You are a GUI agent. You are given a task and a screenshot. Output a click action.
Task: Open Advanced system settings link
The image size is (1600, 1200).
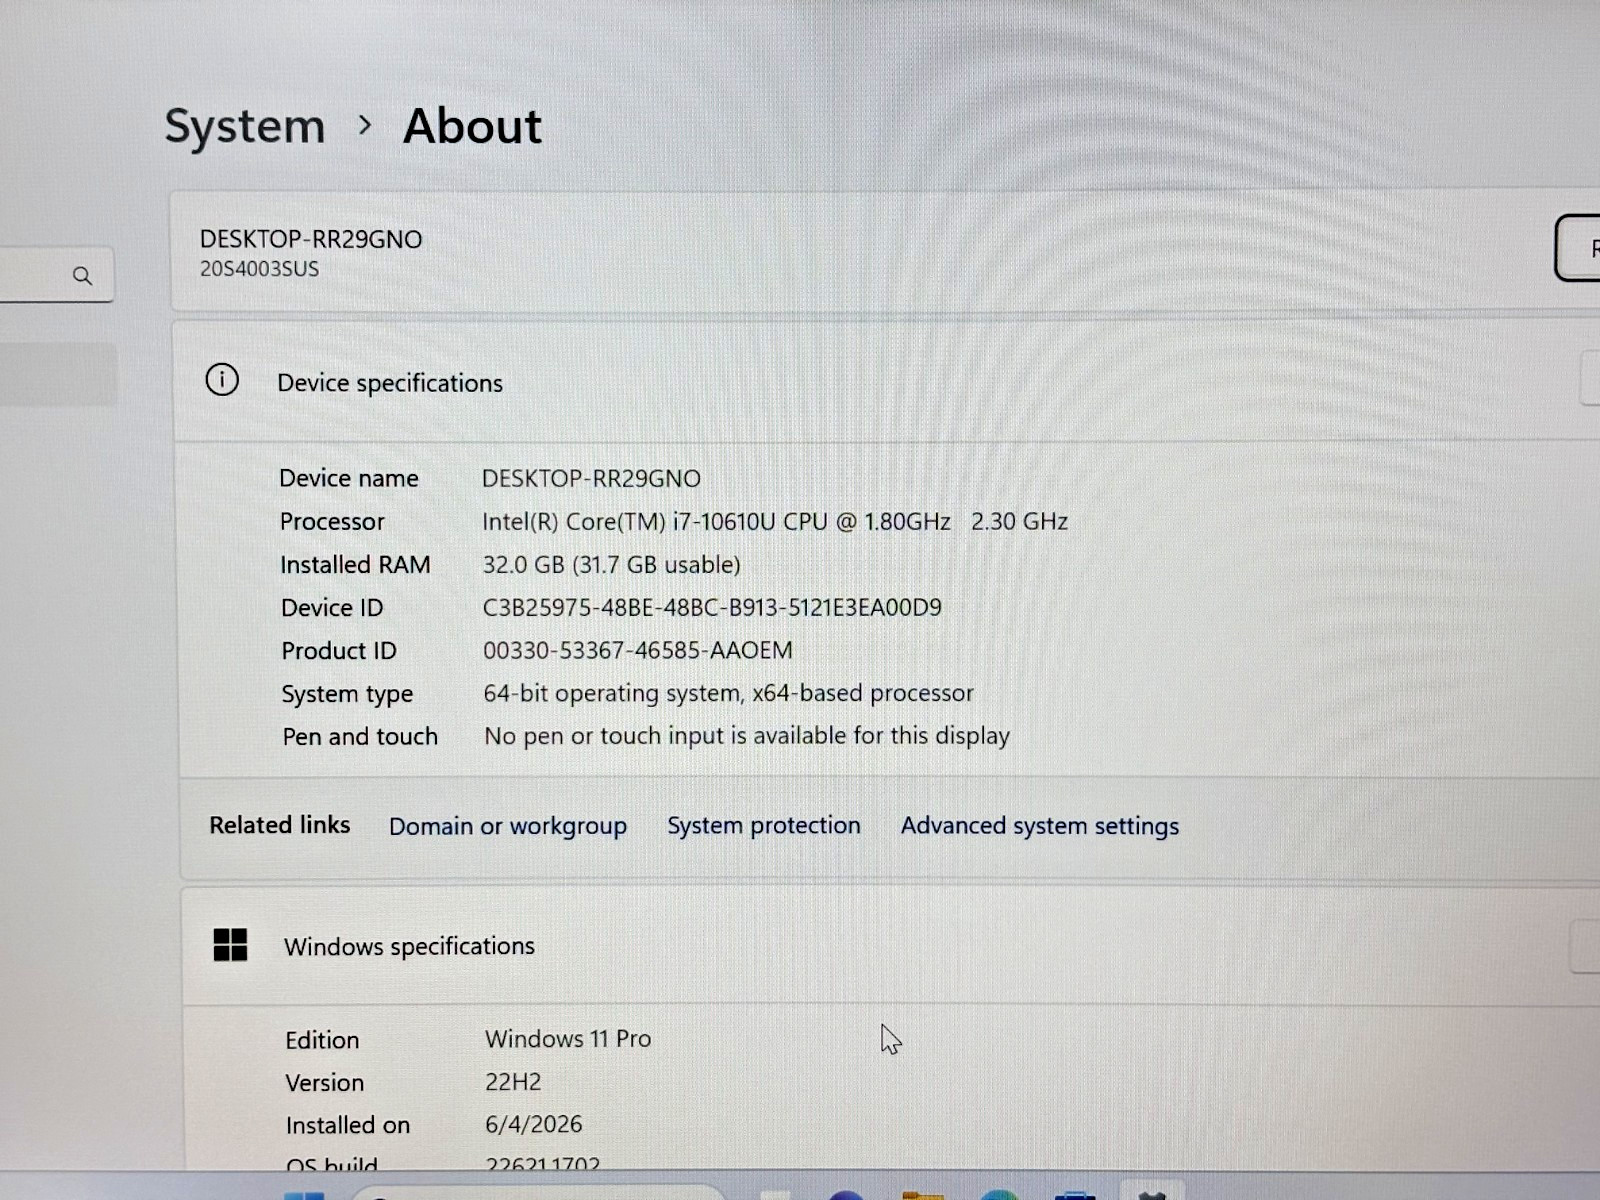coord(1040,826)
